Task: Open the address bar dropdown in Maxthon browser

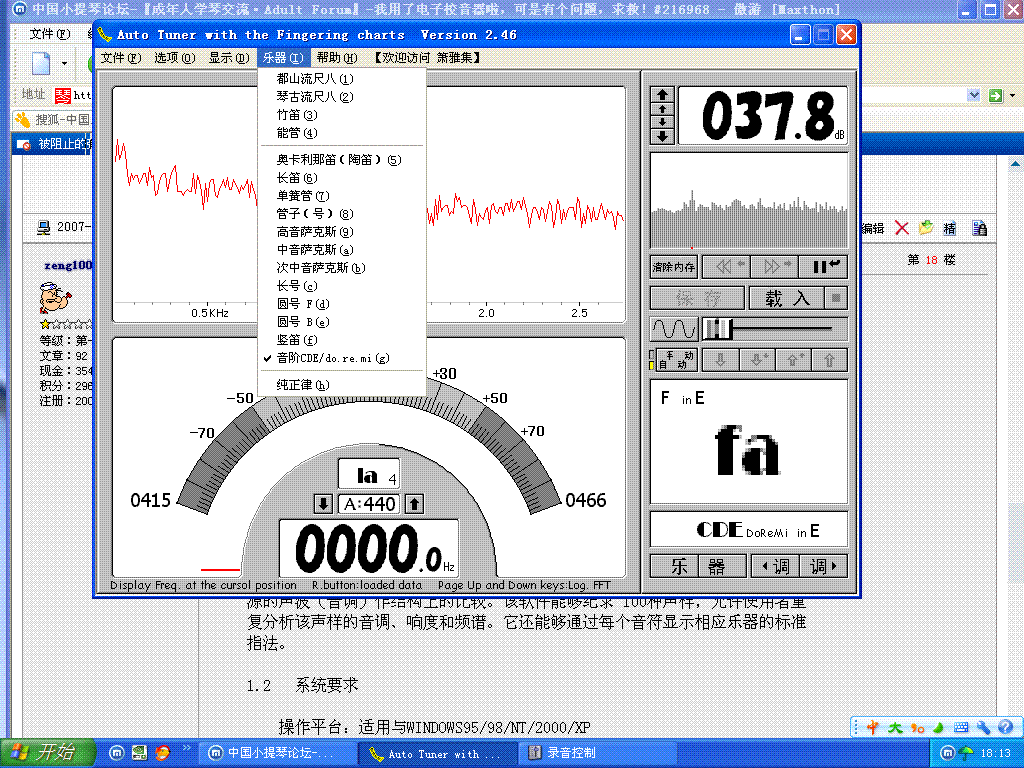Action: pos(974,95)
